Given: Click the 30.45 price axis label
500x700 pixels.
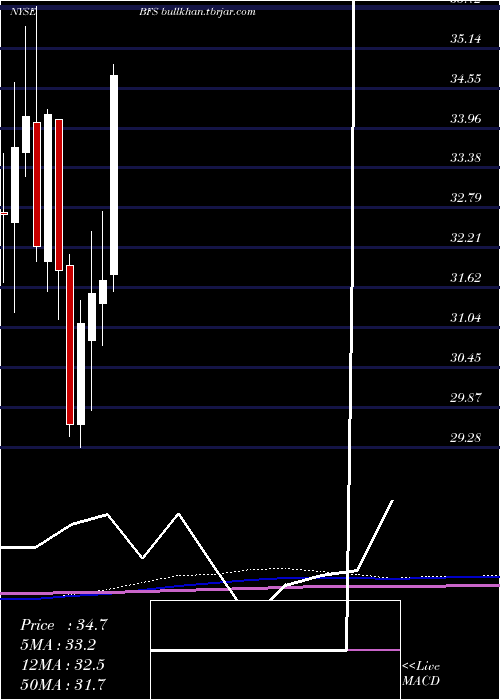Looking at the screenshot, I should click(466, 358).
